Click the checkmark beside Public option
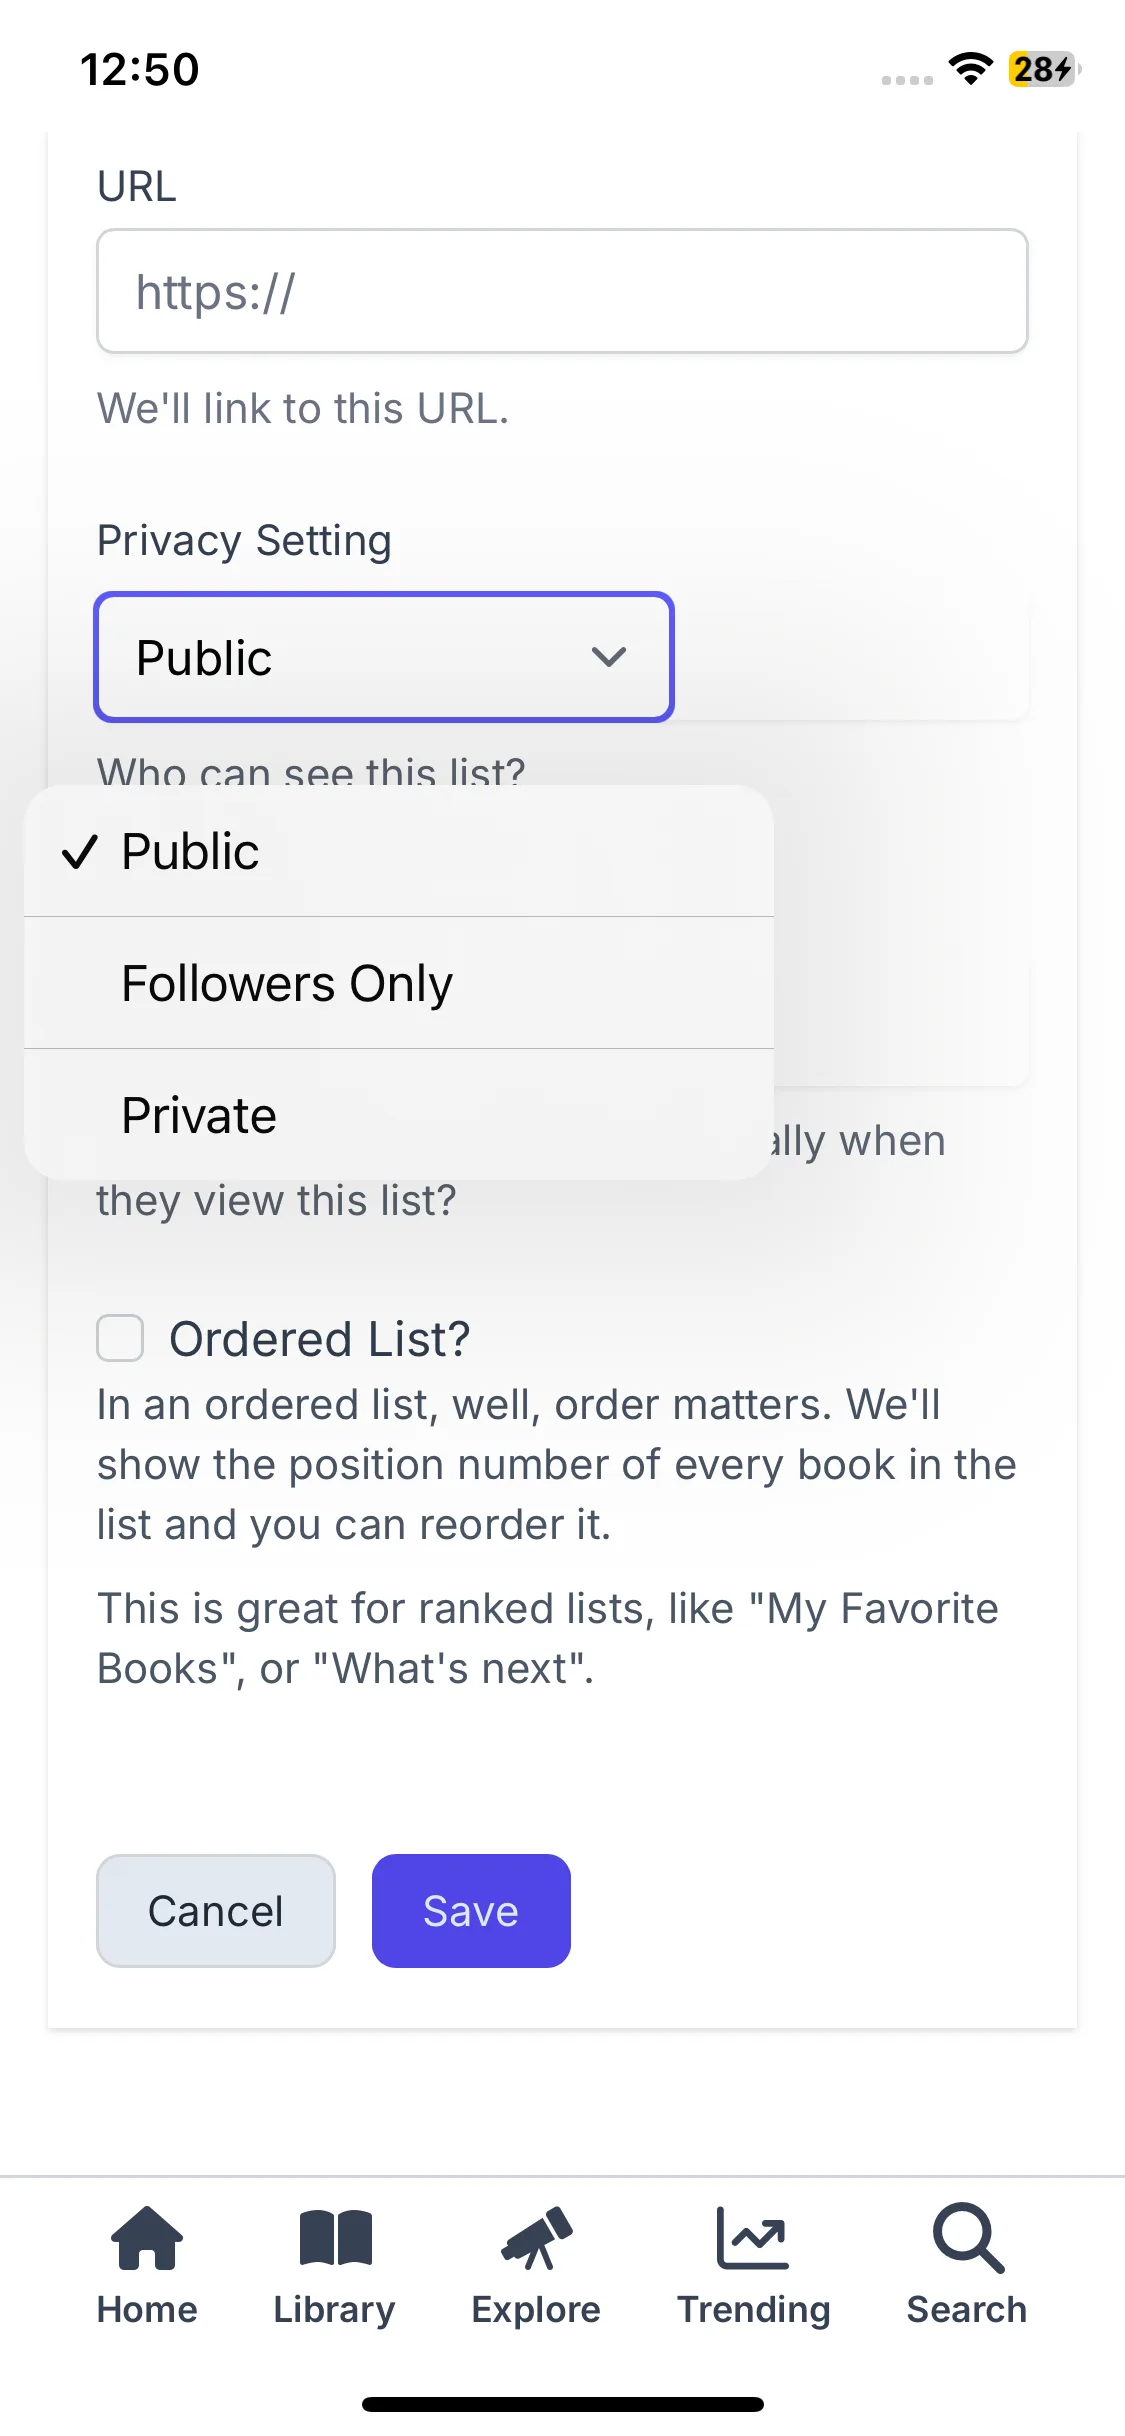Screen dimensions: 1125x2436 pos(79,852)
